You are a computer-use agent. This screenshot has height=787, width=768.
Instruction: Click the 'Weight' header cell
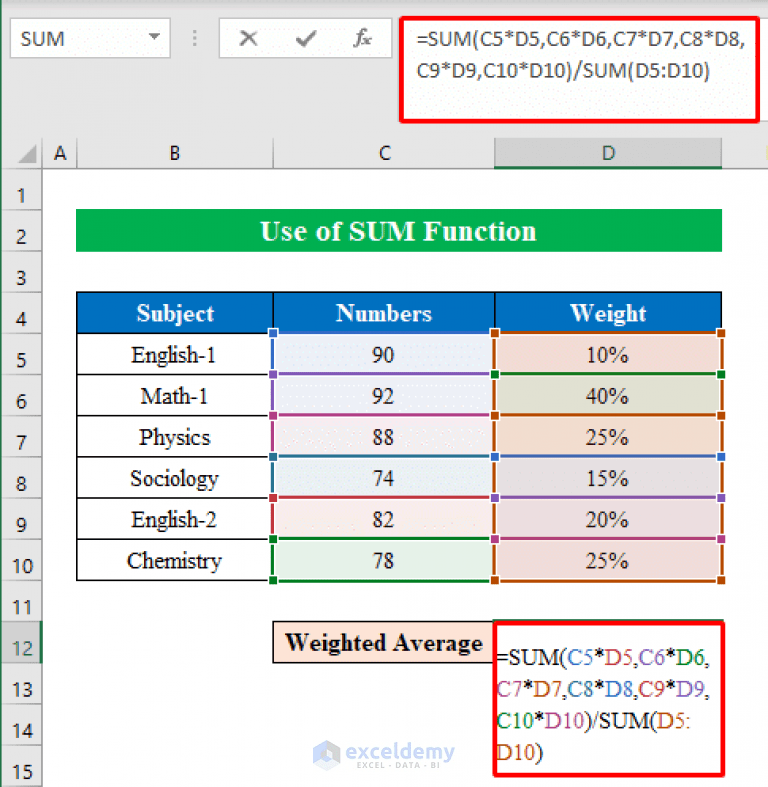[608, 313]
